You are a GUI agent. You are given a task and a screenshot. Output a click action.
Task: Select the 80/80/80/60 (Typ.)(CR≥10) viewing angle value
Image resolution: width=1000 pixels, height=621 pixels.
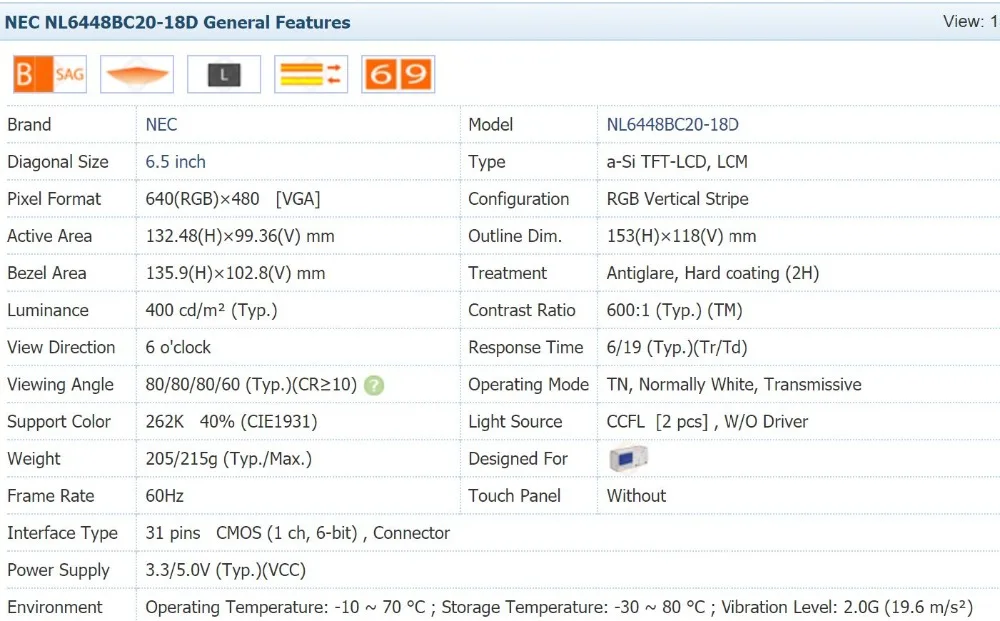coord(251,384)
